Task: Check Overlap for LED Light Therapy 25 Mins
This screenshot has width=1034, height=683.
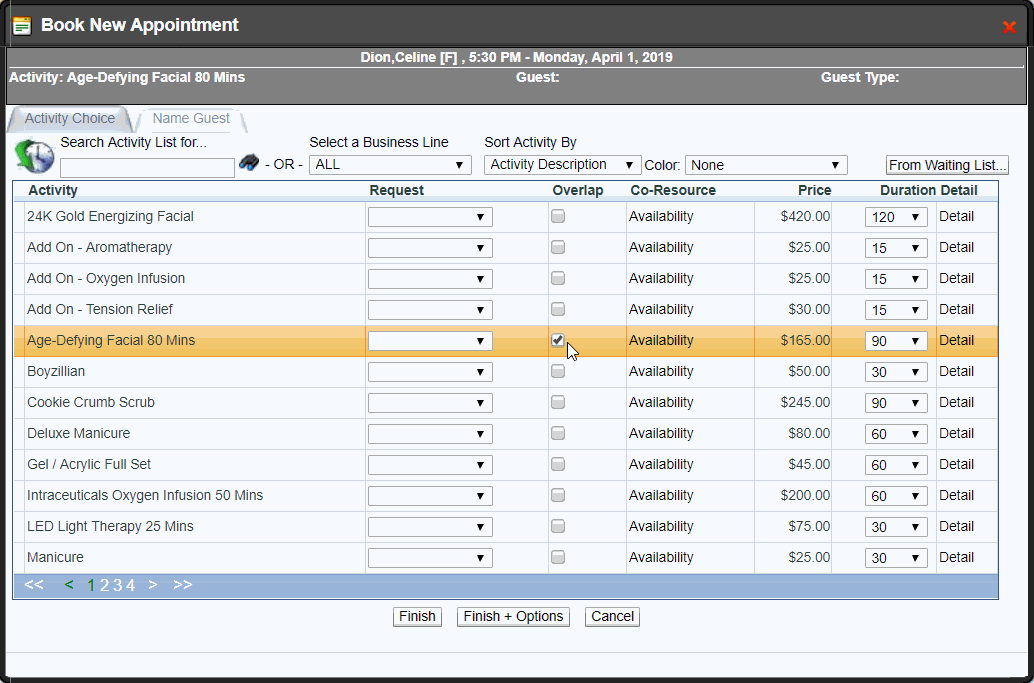Action: pos(558,526)
